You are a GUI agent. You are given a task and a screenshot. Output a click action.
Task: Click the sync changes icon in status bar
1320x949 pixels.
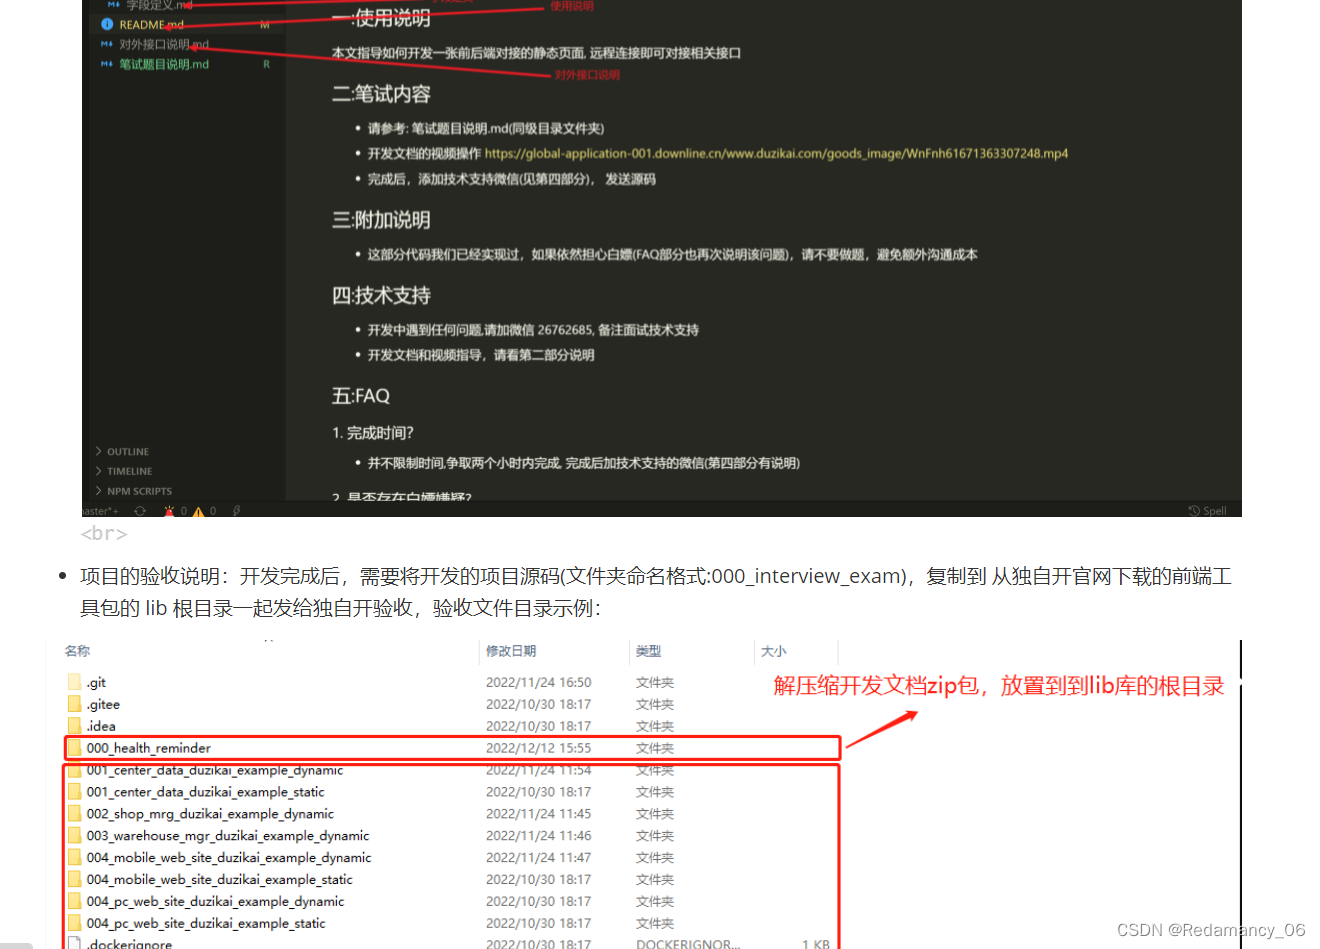(x=140, y=511)
